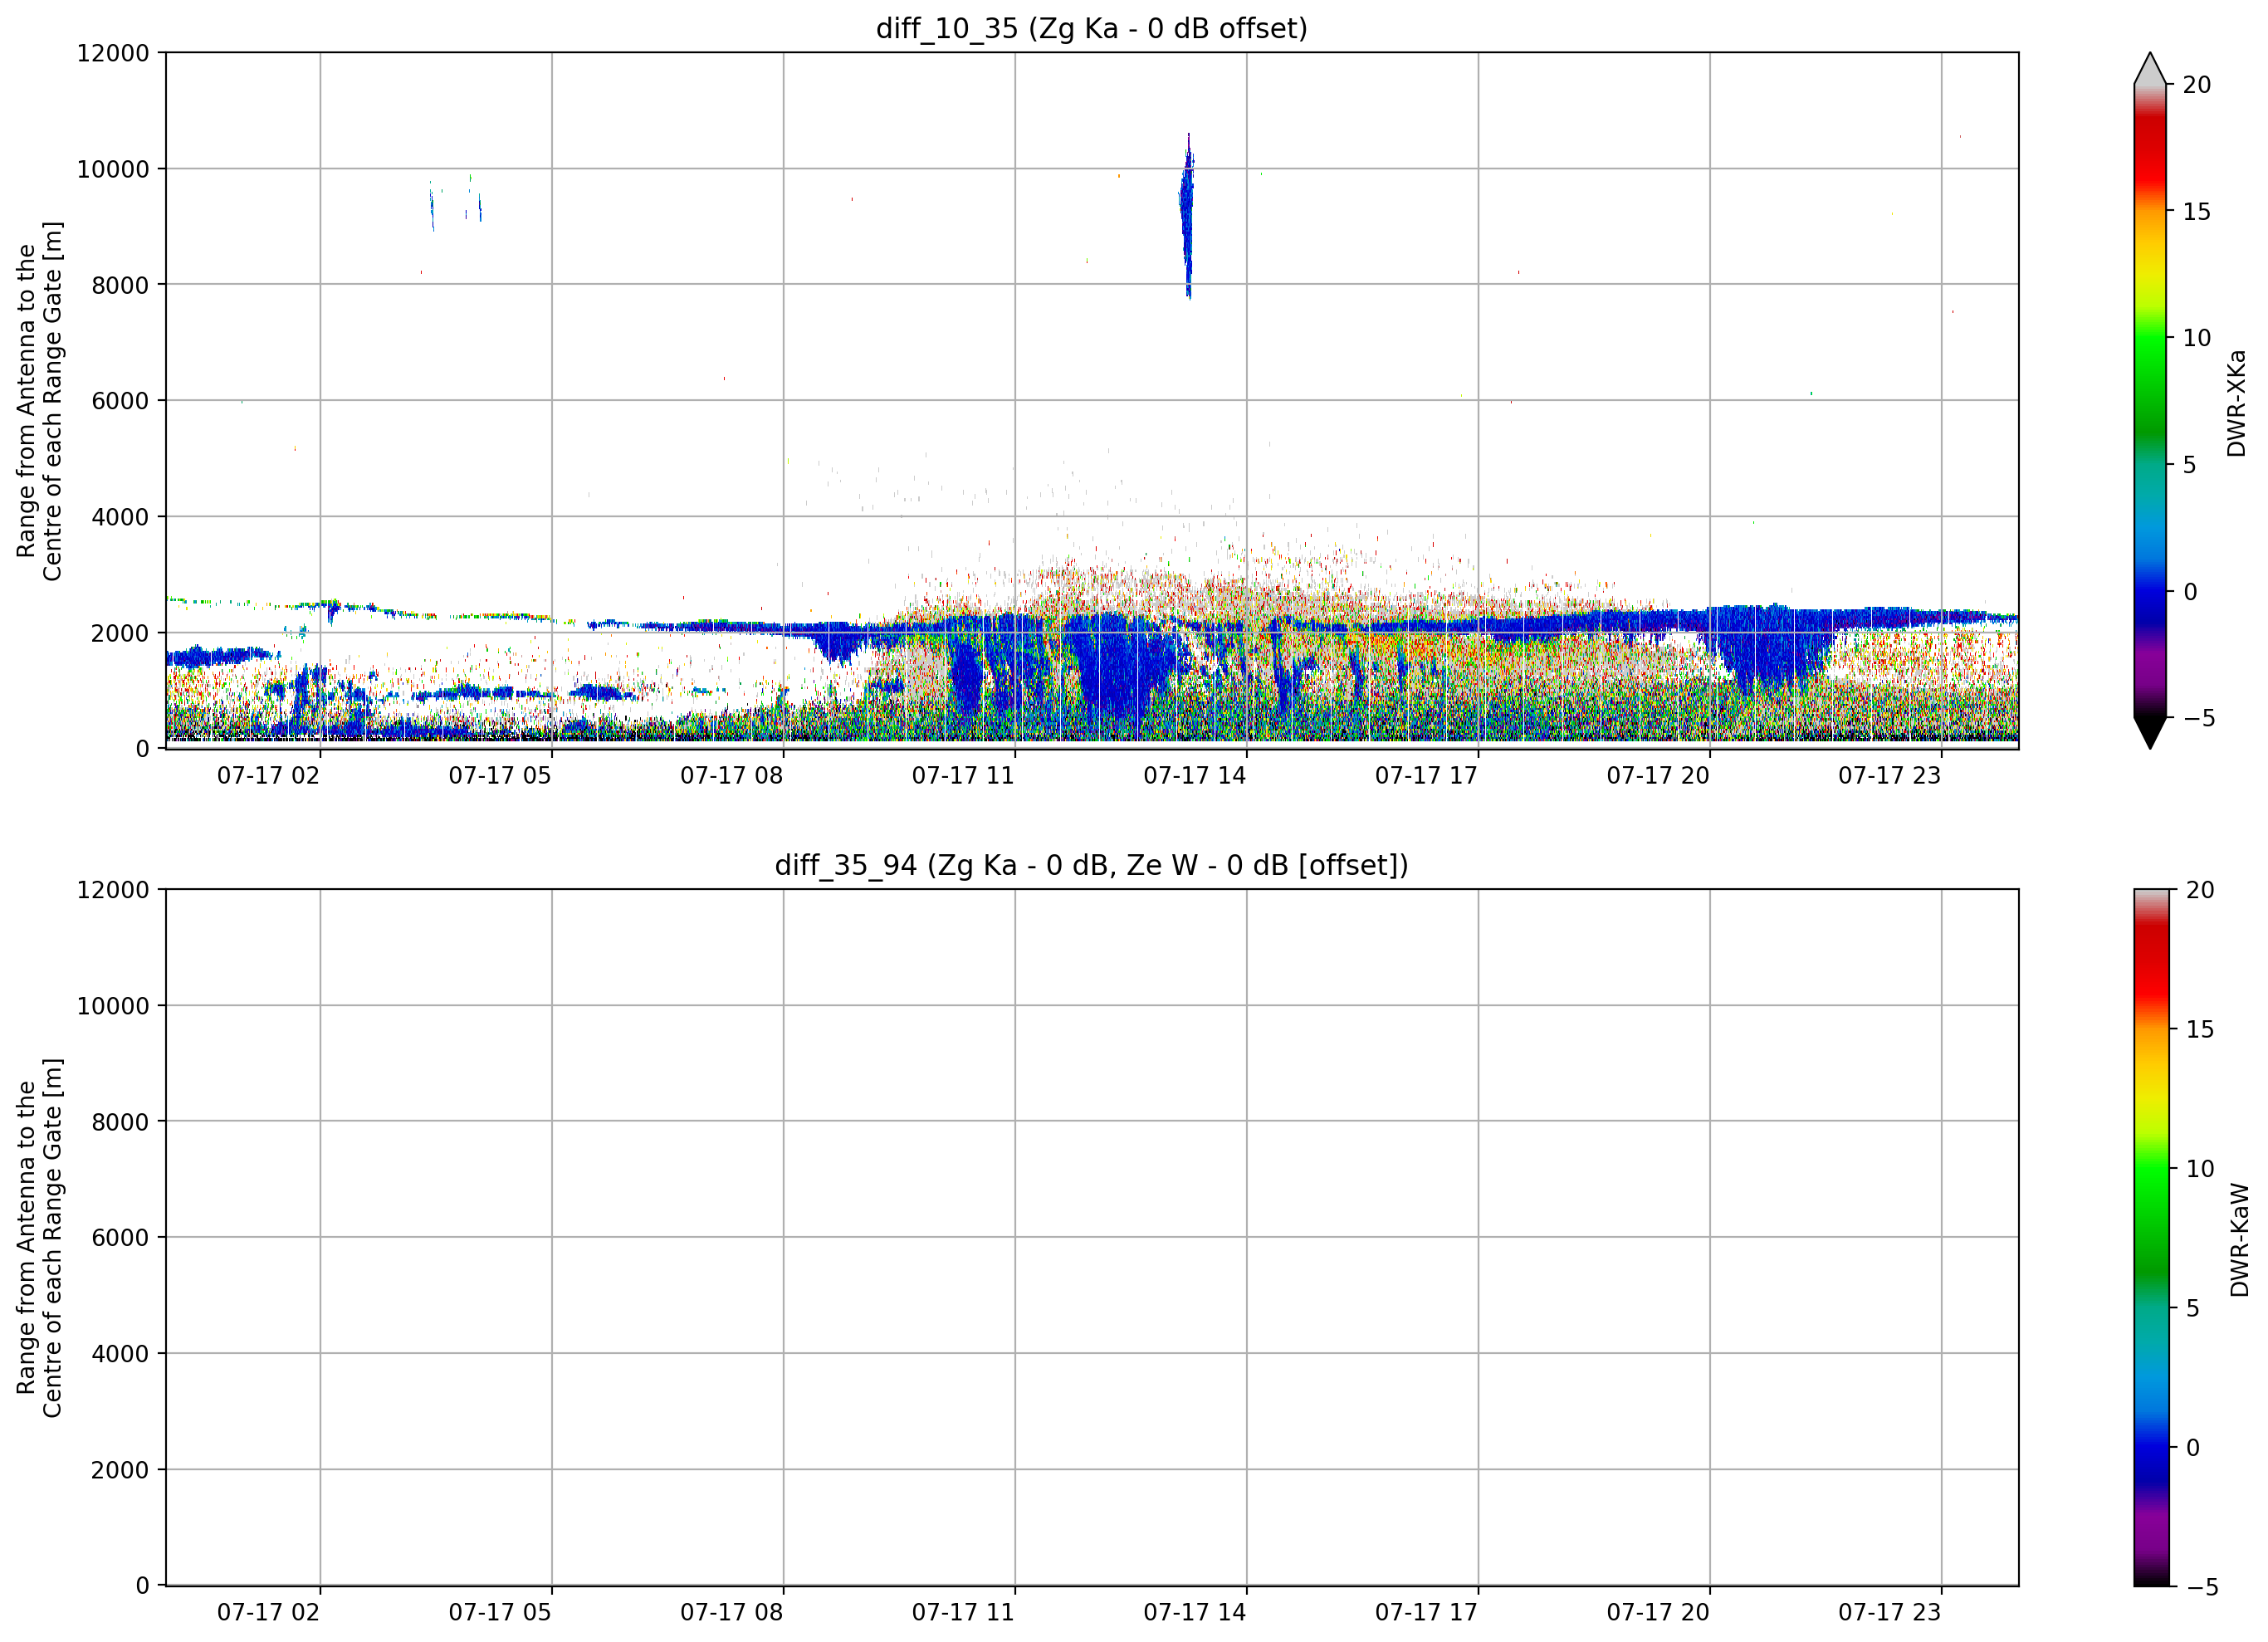Select the DWR-XKa colorbar label
This screenshot has height=1642, width=2268.
pos(2237,402)
